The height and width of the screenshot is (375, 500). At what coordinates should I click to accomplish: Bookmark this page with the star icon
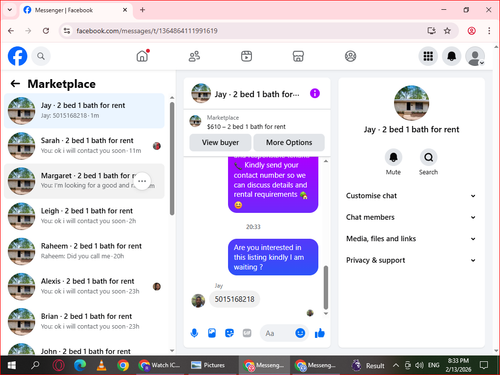(x=447, y=31)
